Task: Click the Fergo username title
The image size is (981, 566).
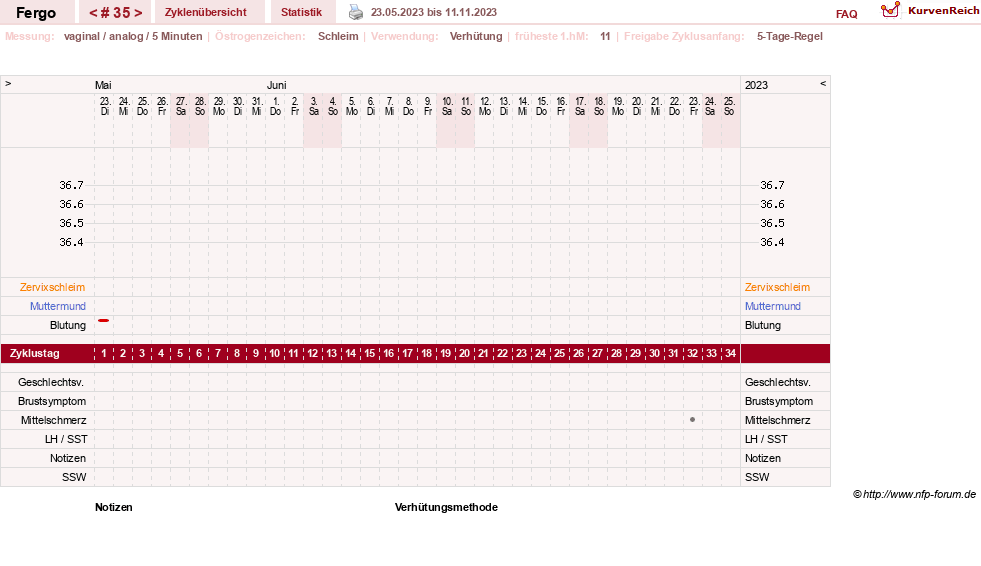Action: click(36, 13)
